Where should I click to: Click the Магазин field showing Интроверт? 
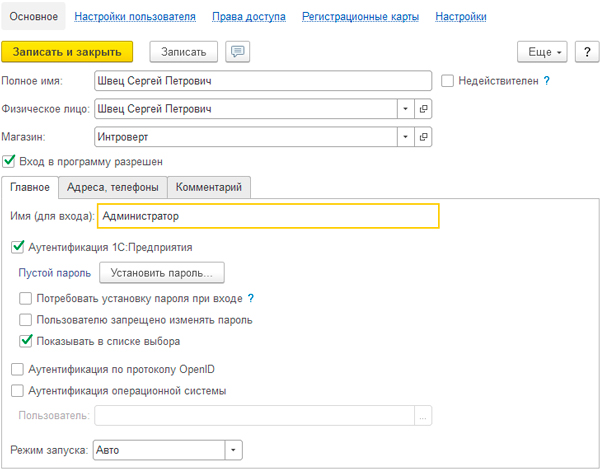pos(246,137)
